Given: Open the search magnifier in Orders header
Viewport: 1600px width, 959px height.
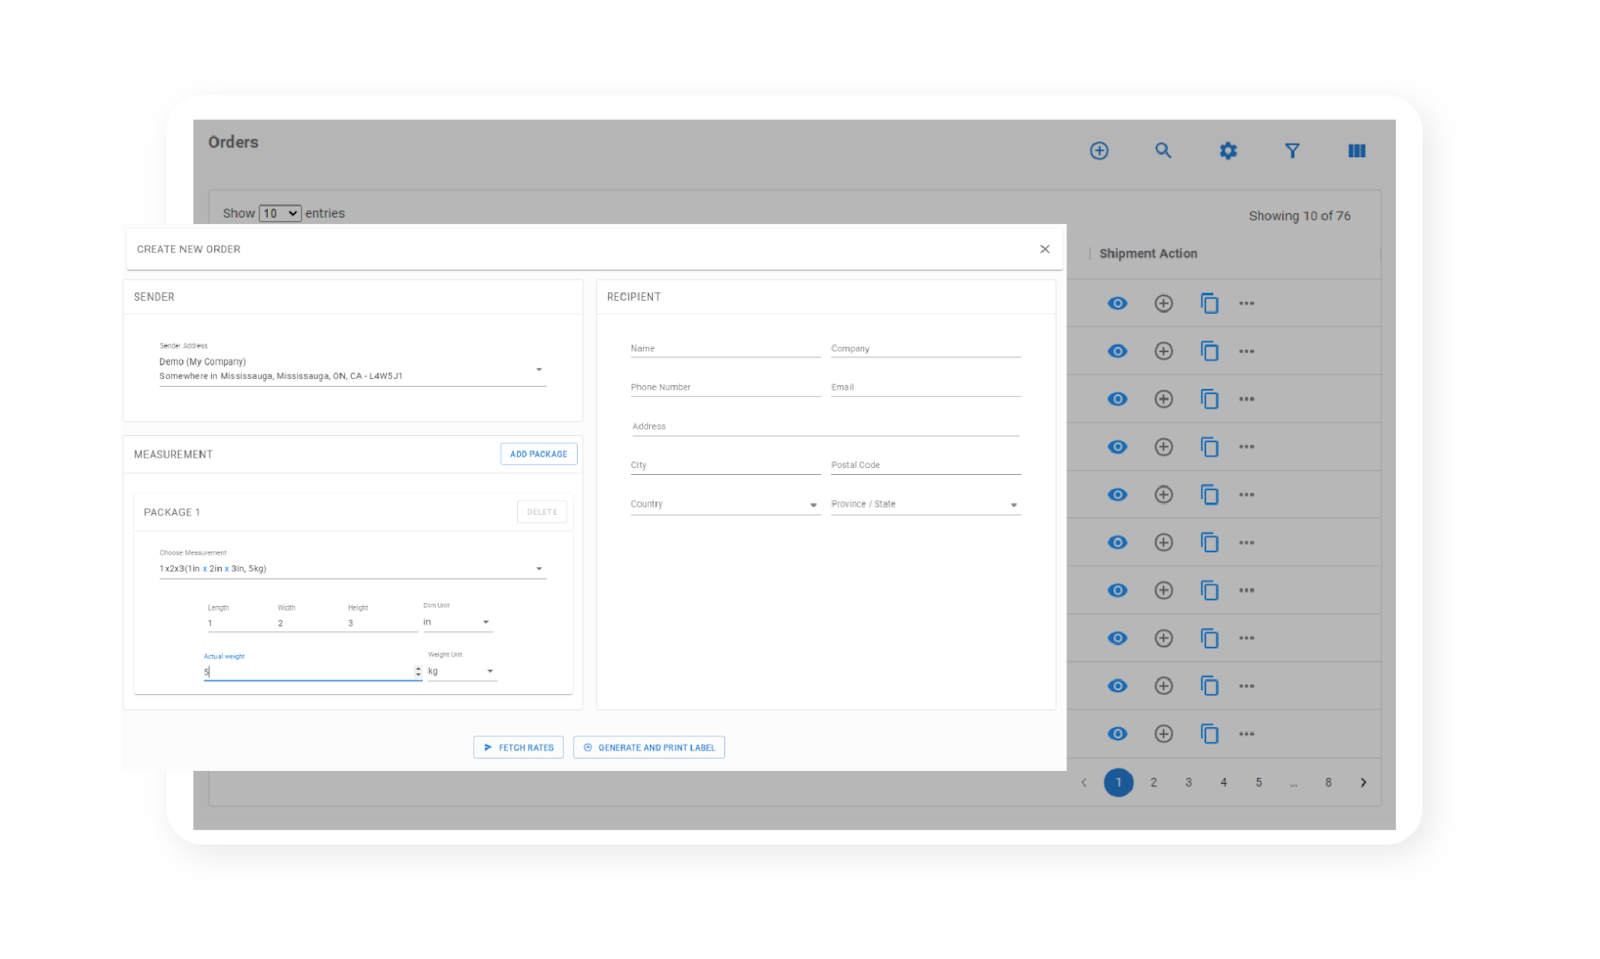Looking at the screenshot, I should [x=1163, y=151].
